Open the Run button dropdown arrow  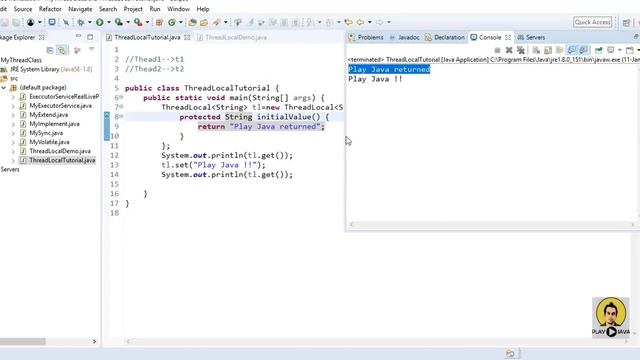tap(109, 22)
